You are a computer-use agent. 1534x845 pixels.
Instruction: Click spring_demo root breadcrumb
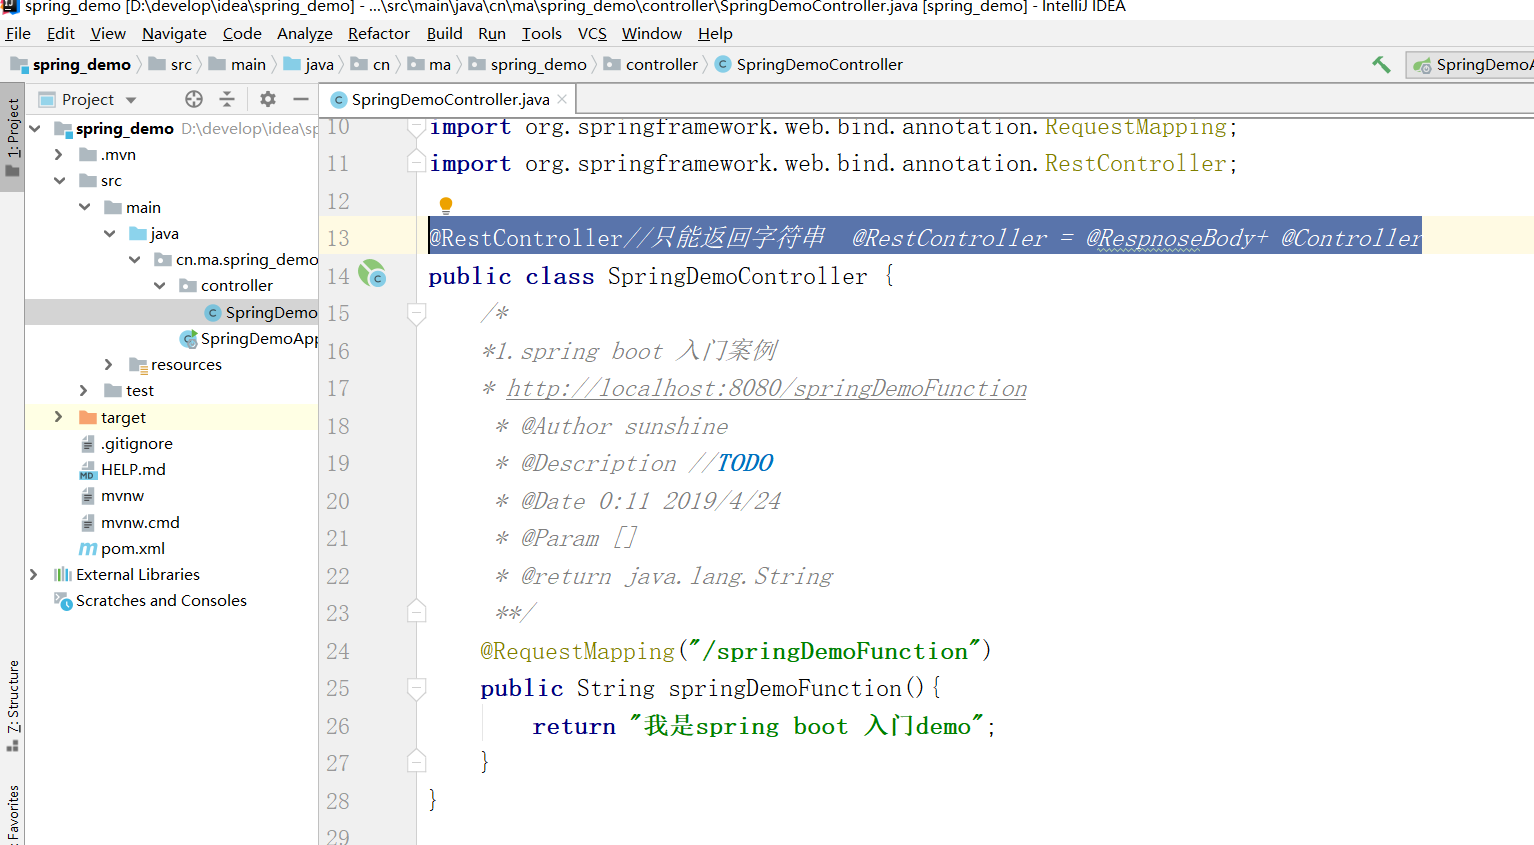[x=71, y=64]
